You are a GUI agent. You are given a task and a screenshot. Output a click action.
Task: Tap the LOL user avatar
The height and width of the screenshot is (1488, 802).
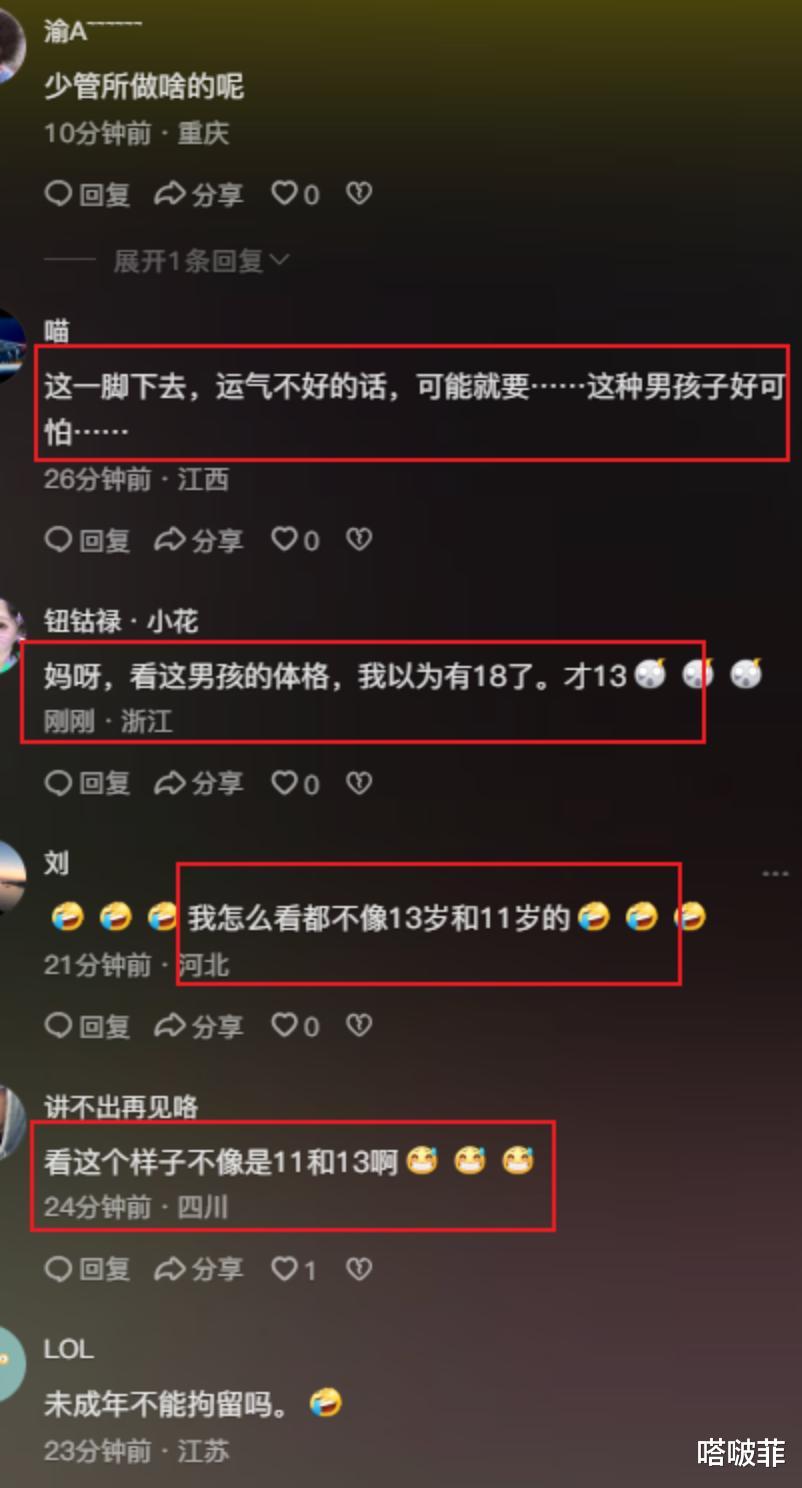coord(10,1364)
